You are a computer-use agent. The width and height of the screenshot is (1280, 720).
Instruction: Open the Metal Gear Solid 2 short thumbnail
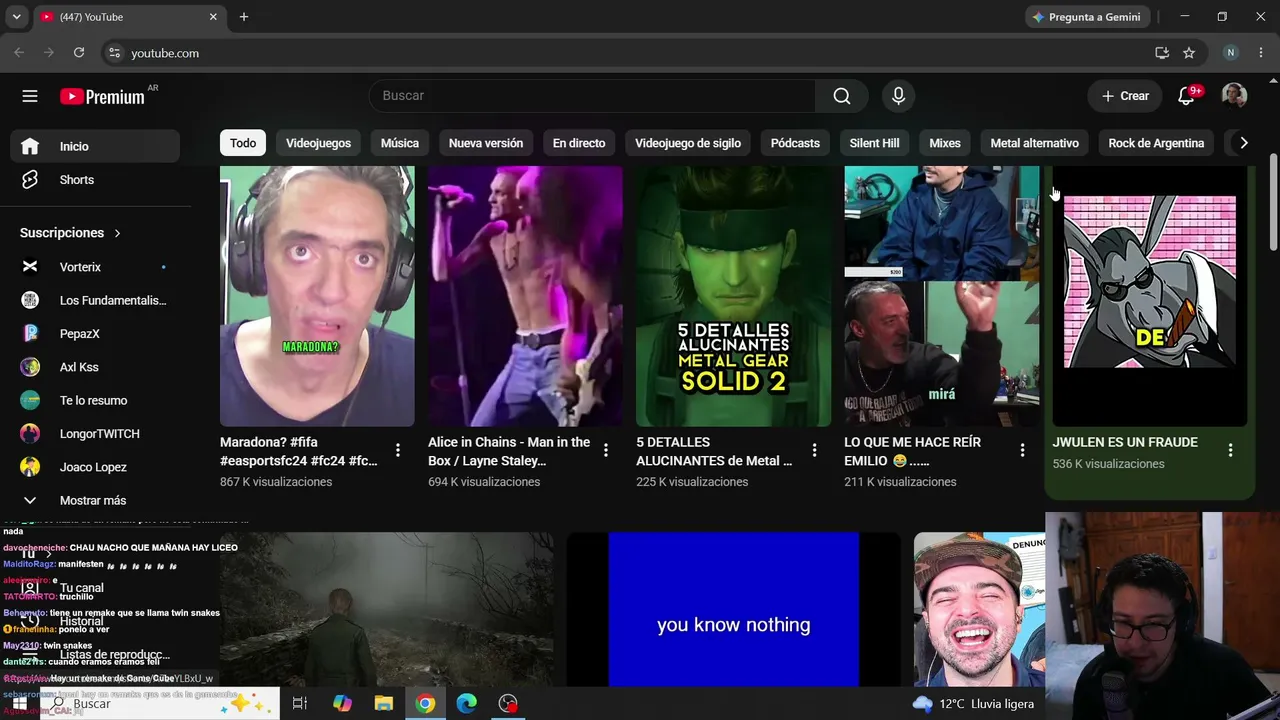click(x=733, y=297)
